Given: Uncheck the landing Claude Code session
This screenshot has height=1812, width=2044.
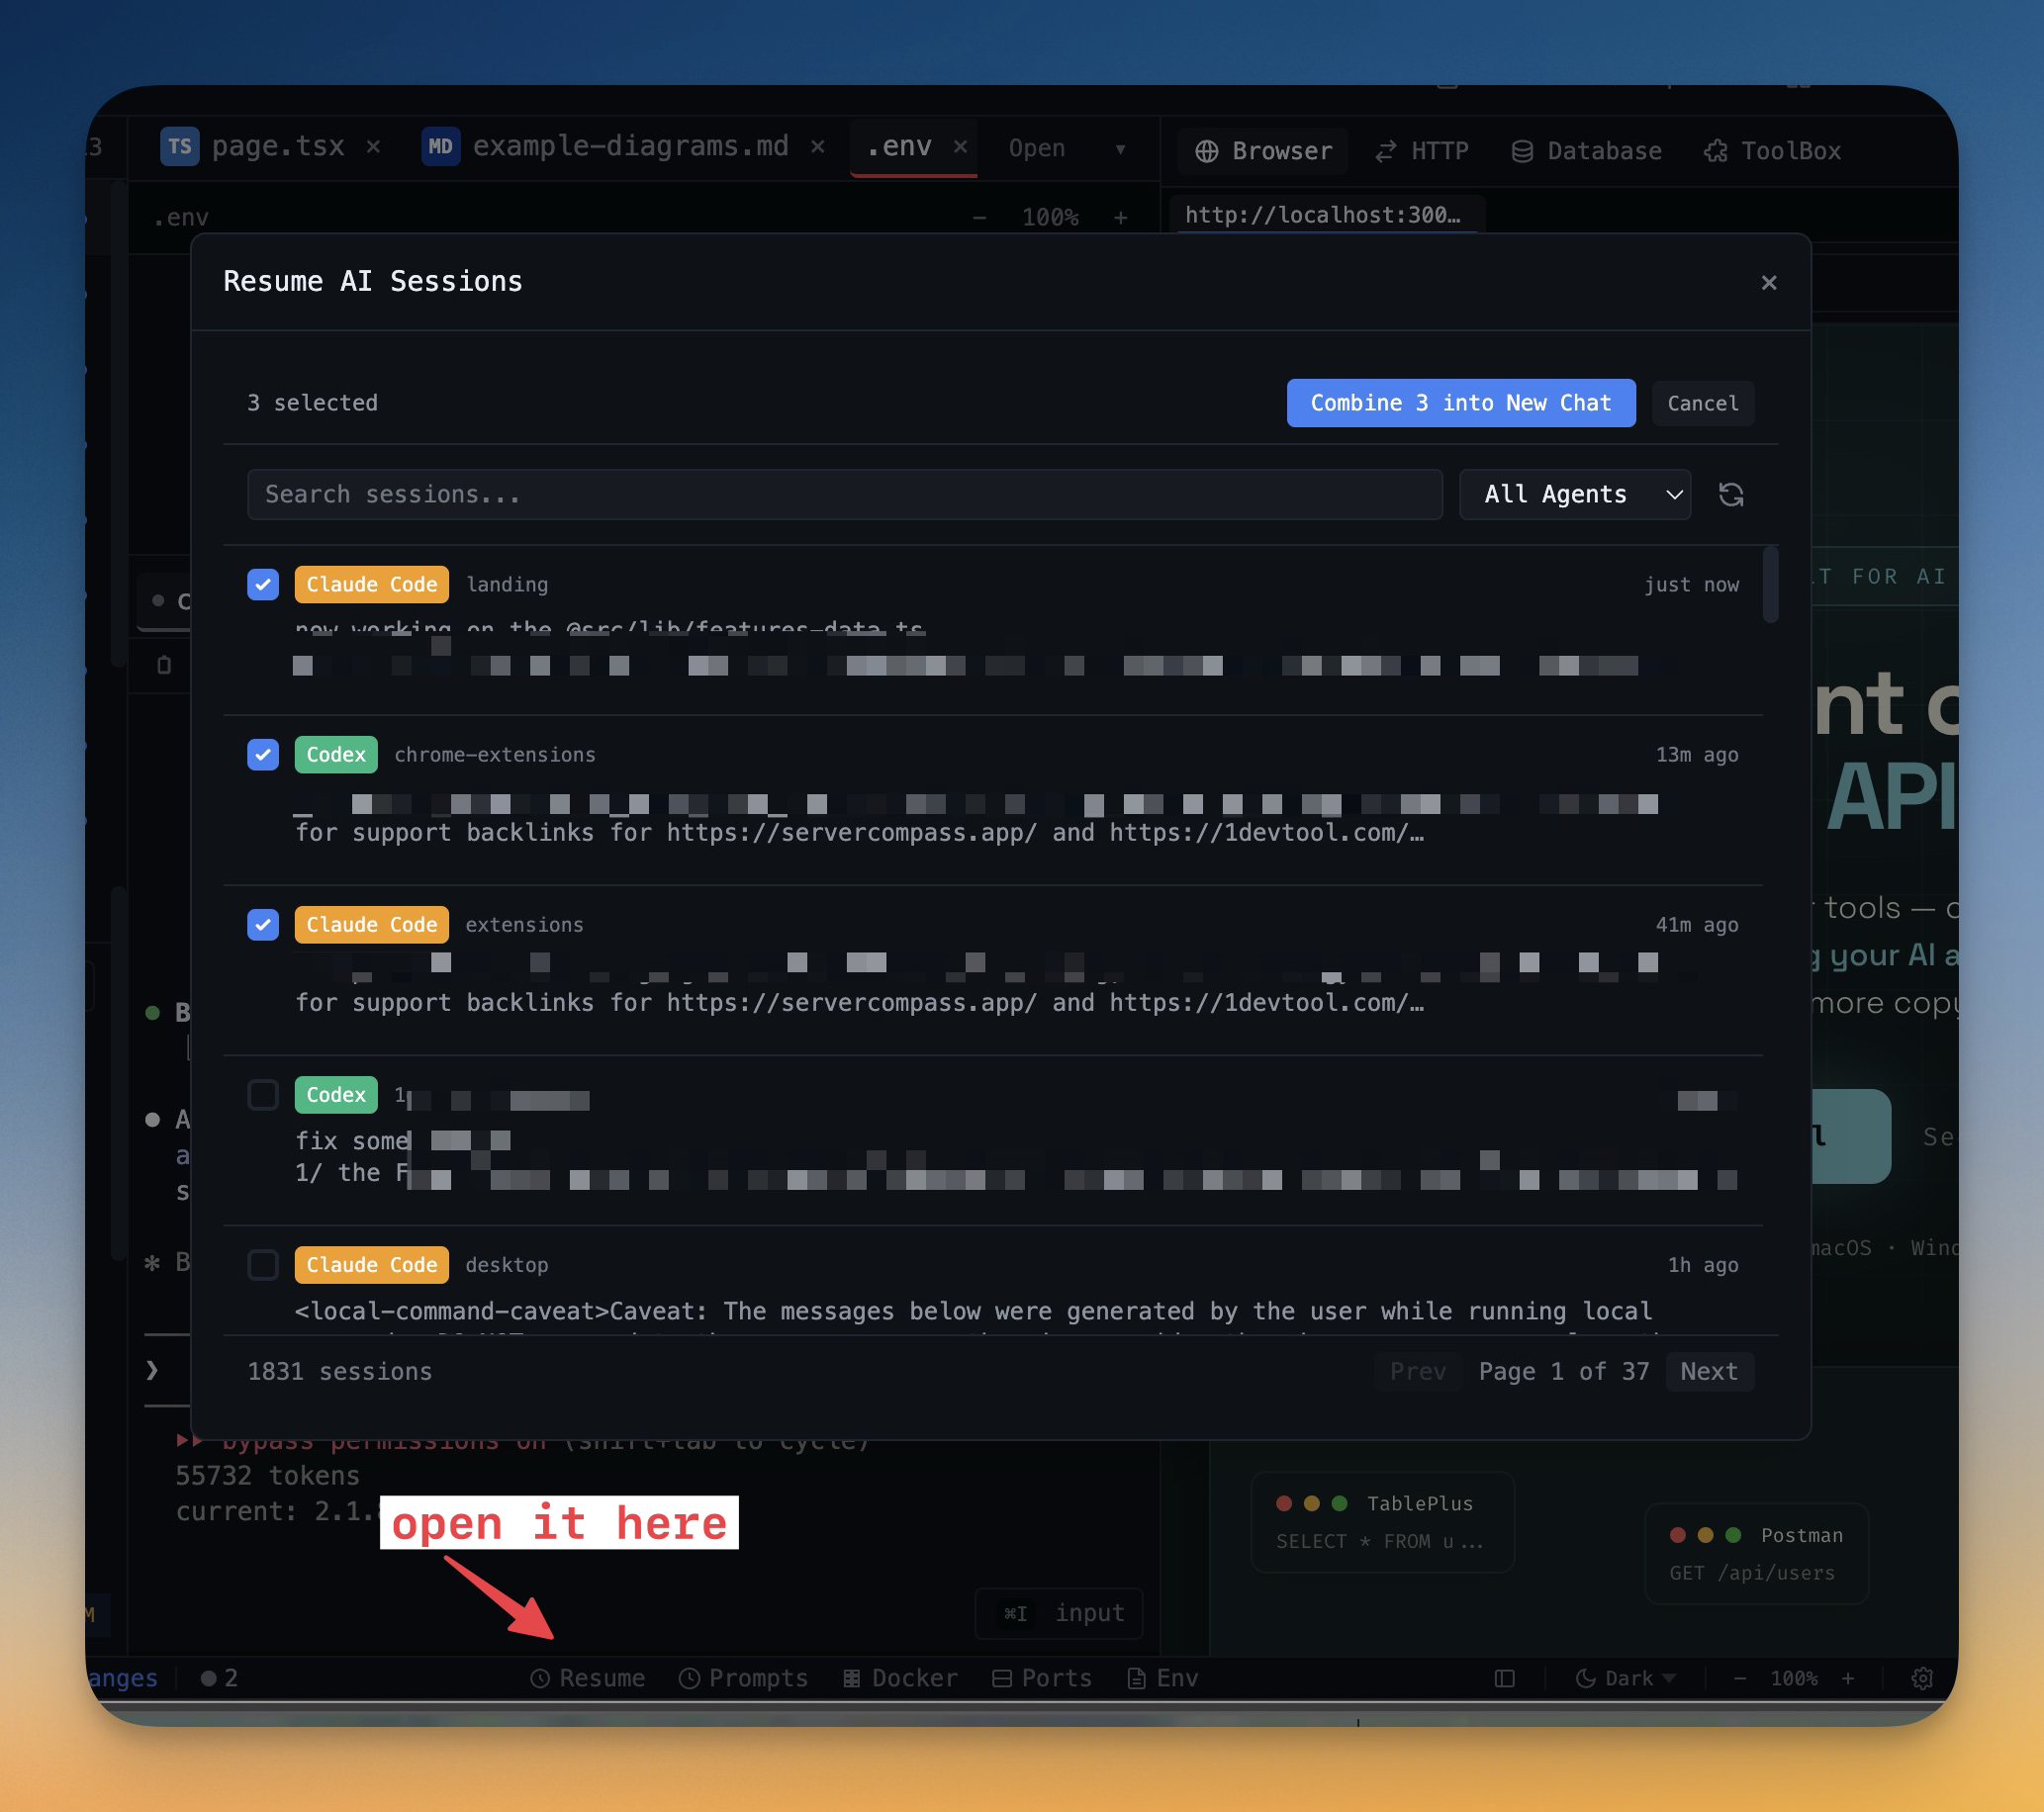Looking at the screenshot, I should 263,584.
